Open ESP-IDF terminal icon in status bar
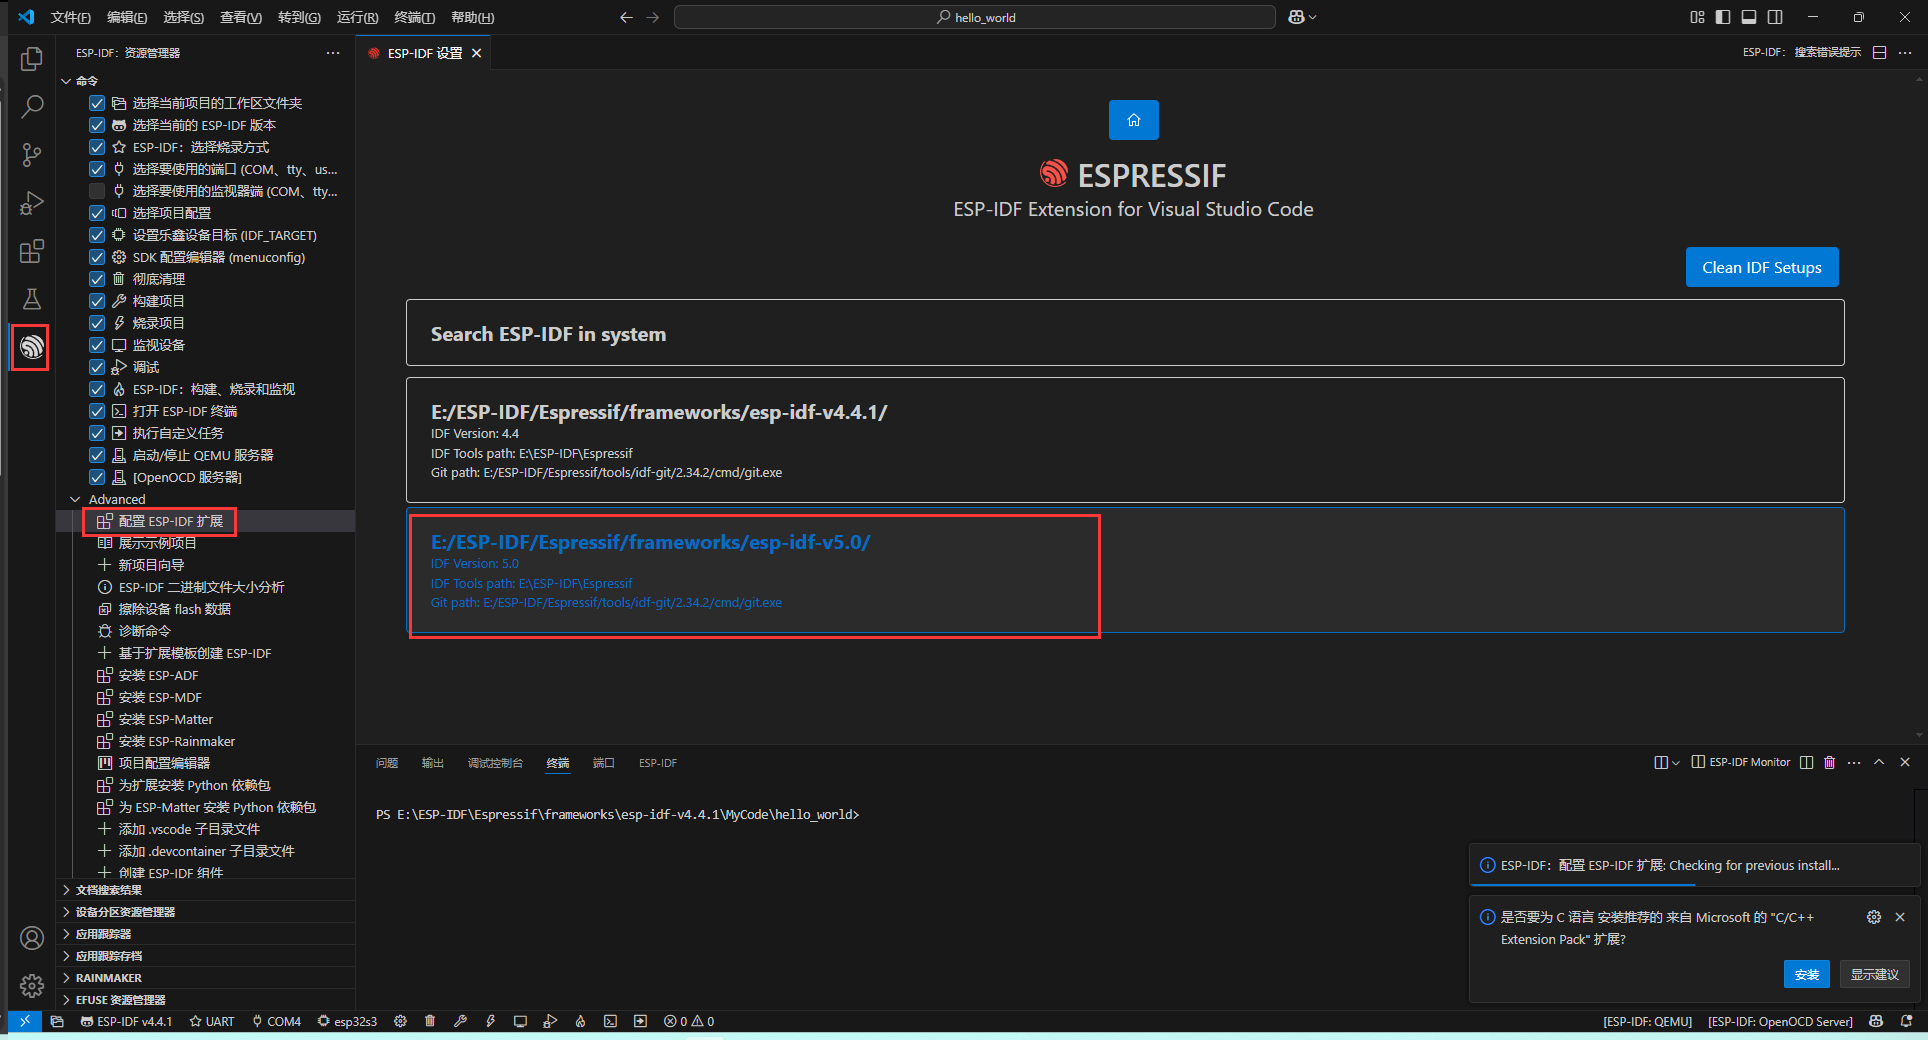1928x1040 pixels. pyautogui.click(x=610, y=1021)
